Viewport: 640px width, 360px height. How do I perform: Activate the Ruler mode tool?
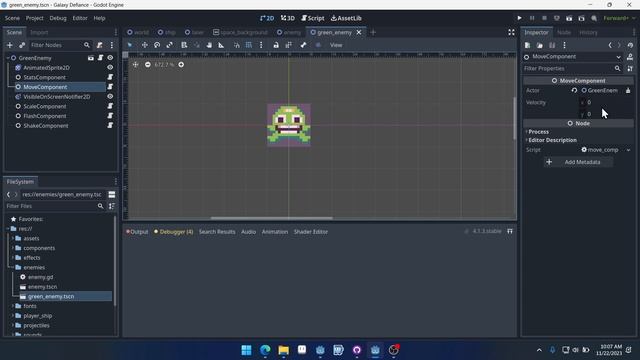point(221,45)
